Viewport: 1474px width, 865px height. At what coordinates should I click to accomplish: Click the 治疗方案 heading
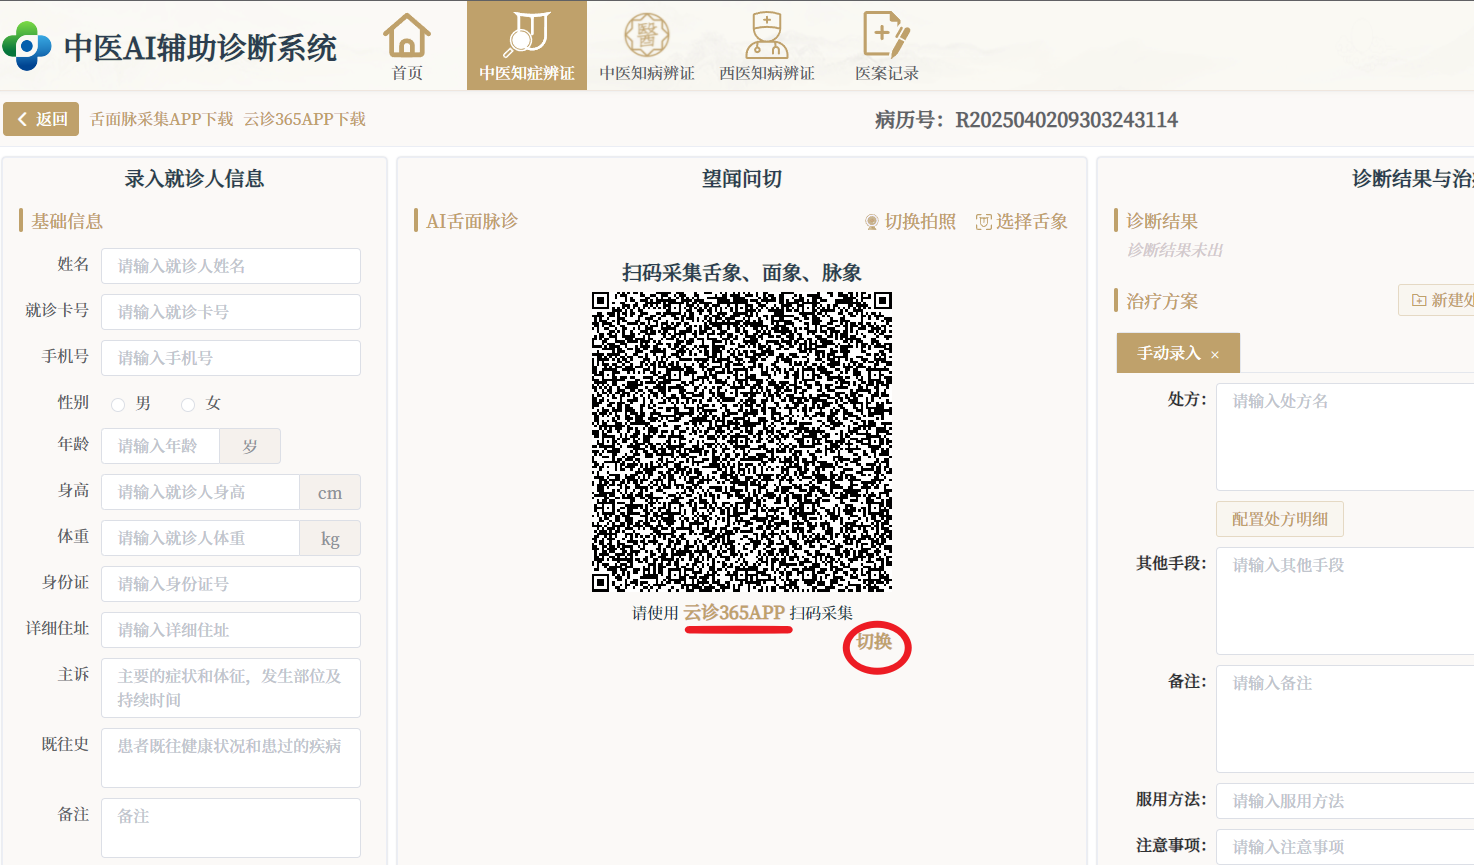(x=1162, y=301)
